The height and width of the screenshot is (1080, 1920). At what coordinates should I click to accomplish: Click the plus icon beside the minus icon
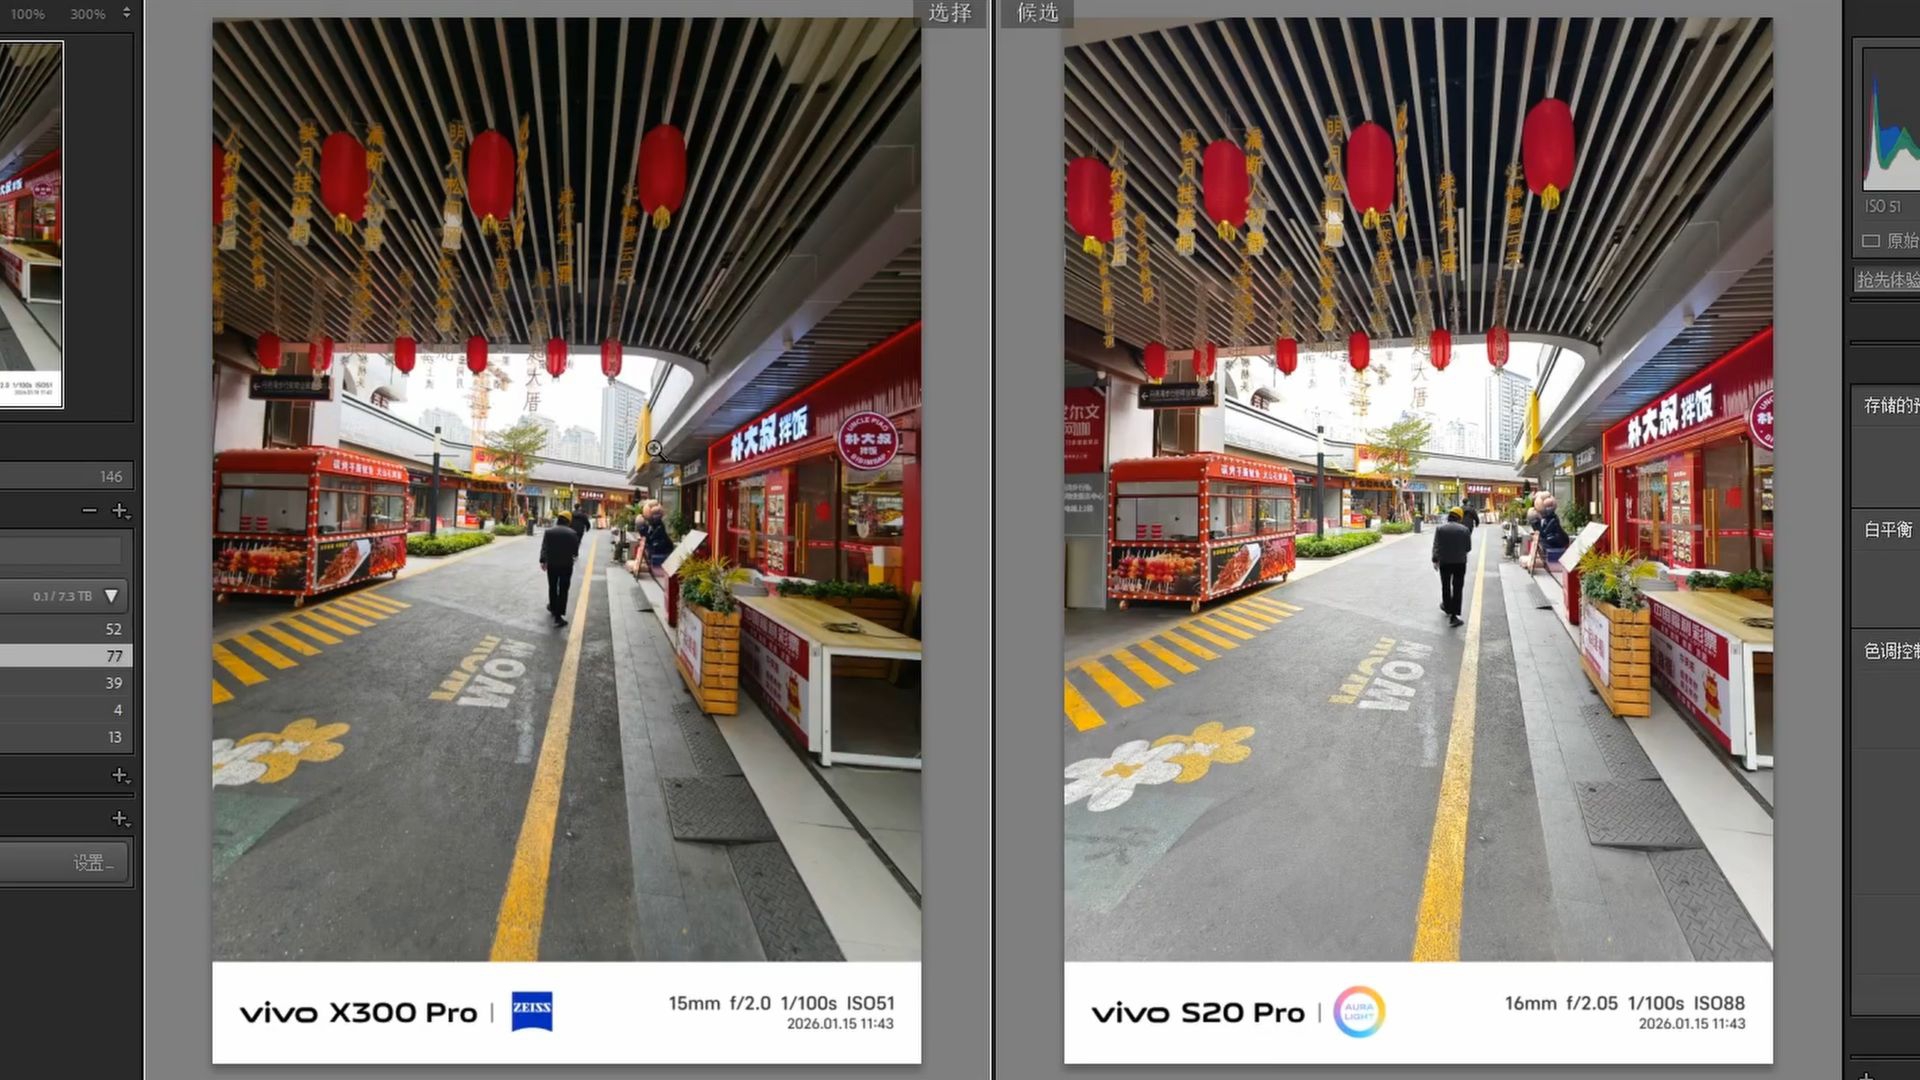[x=120, y=511]
